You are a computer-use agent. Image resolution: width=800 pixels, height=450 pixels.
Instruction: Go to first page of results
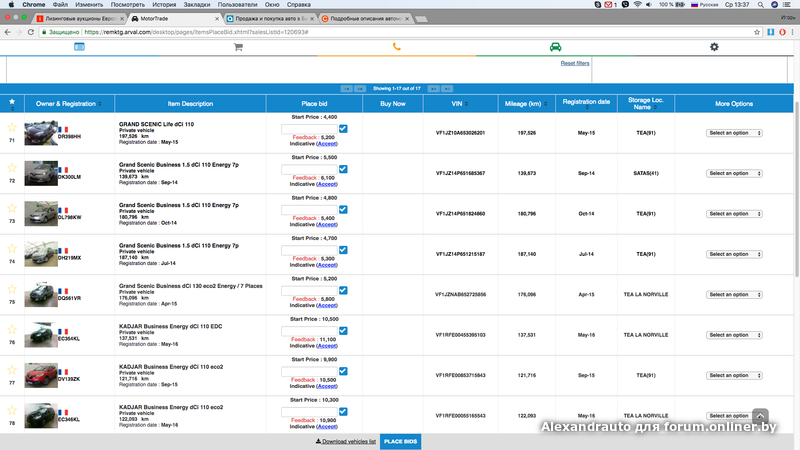pos(346,89)
